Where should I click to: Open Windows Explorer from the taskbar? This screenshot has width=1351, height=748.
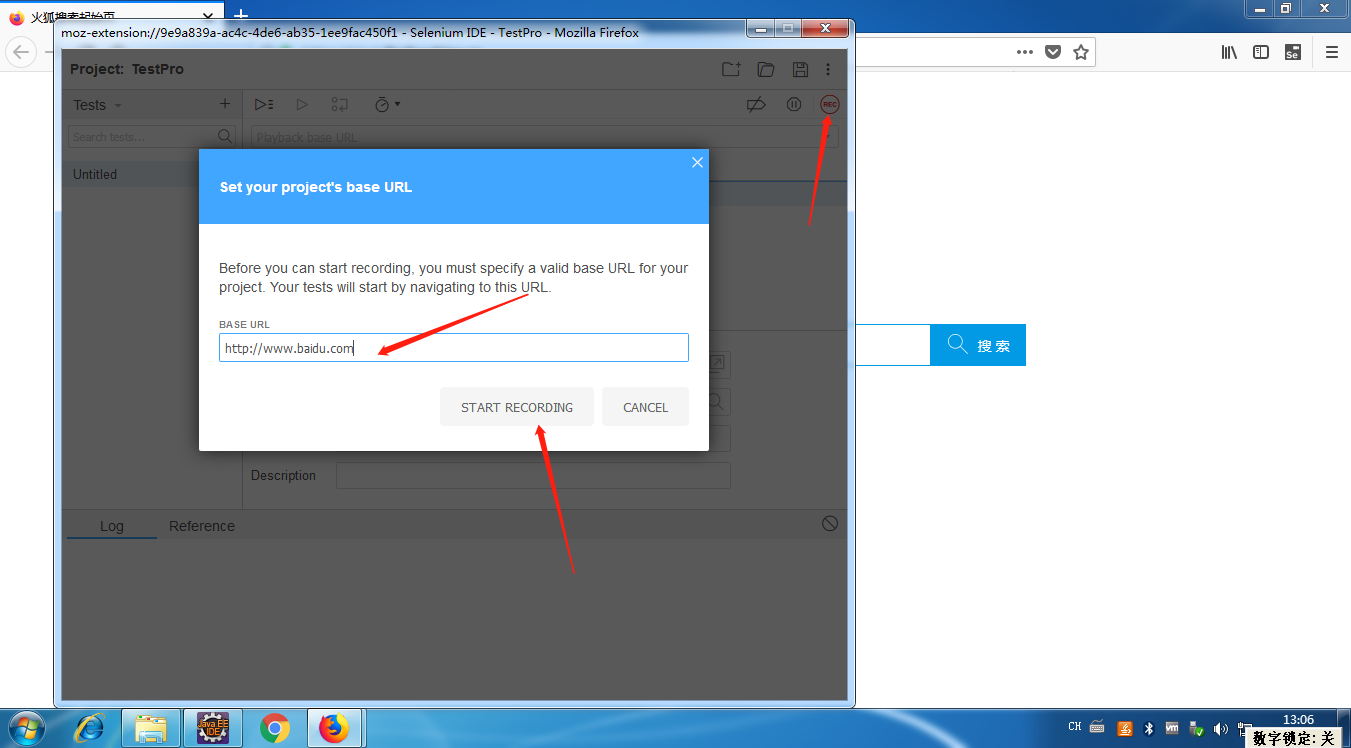pos(151,729)
